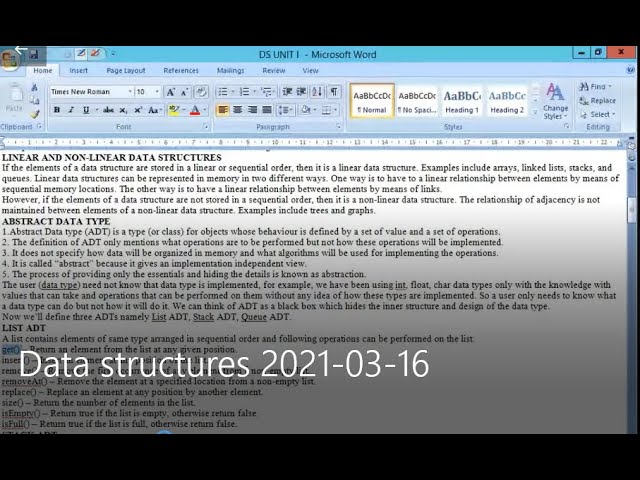
Task: Click the Shading paint bucket icon
Action: (305, 110)
